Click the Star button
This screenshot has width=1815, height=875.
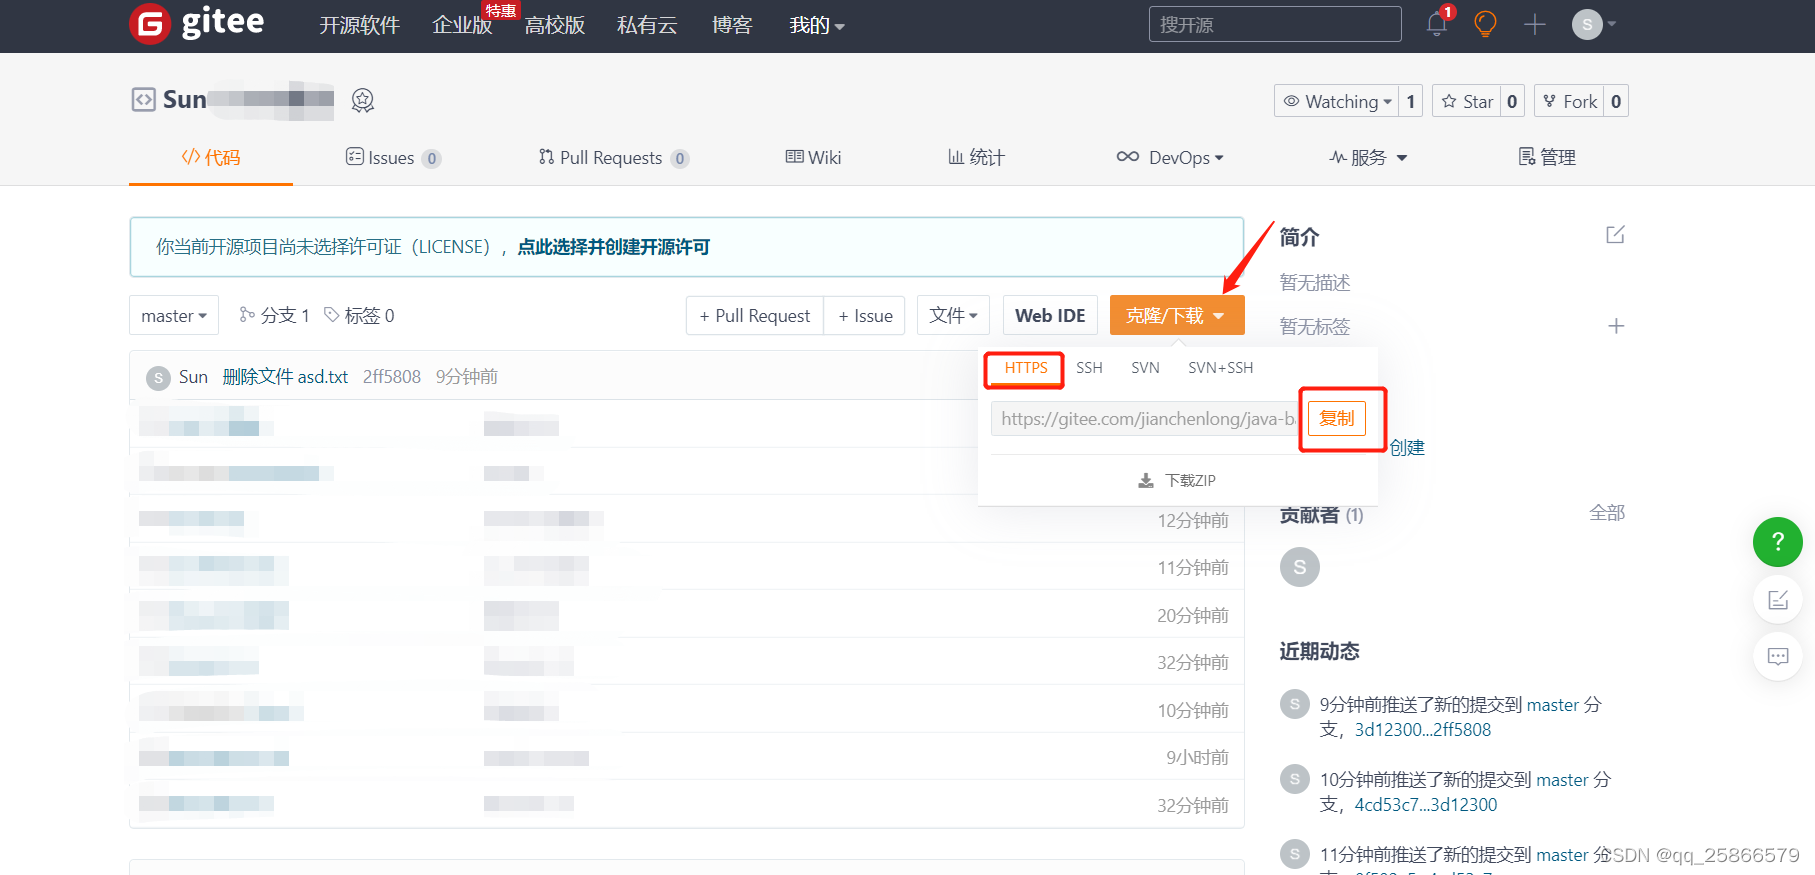pos(1466,101)
